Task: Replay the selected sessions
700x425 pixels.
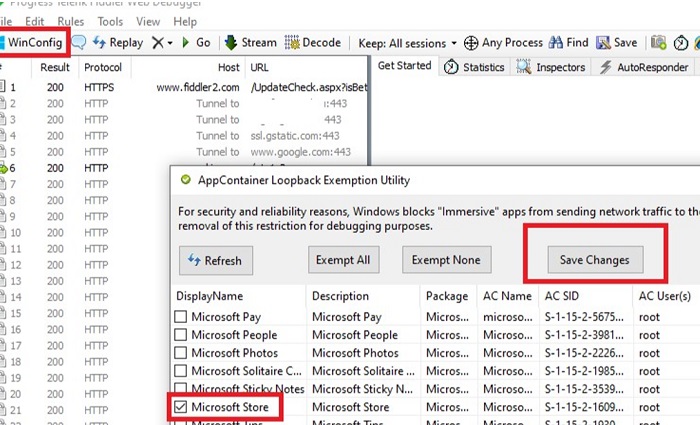Action: click(117, 43)
